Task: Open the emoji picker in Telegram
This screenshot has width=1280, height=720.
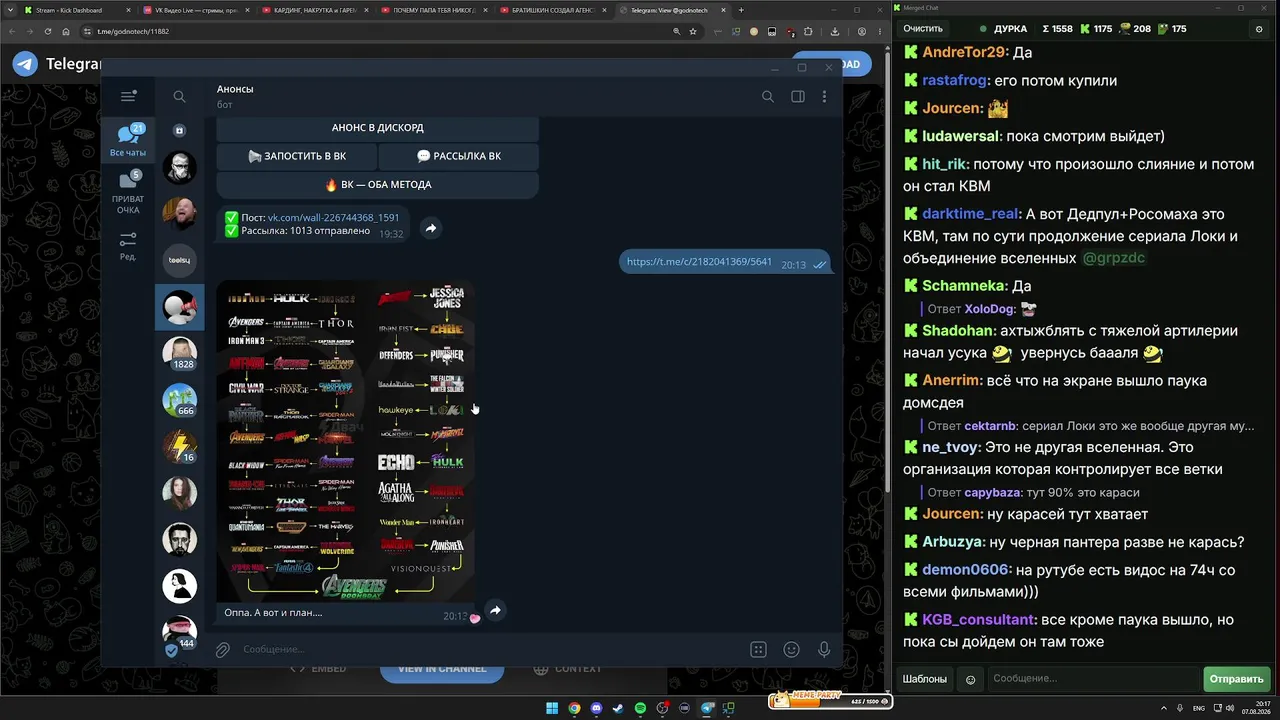Action: [791, 649]
